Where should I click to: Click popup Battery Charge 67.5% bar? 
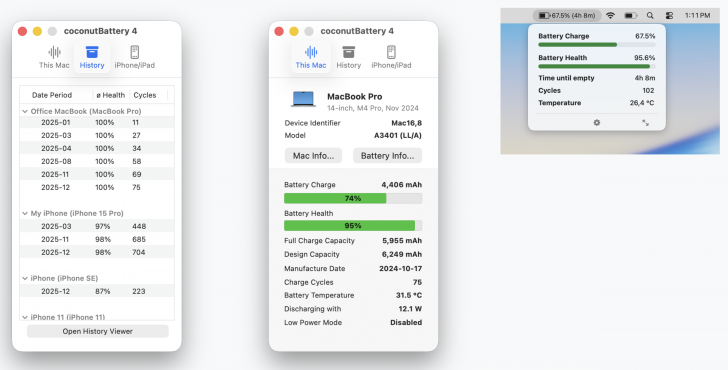click(597, 45)
